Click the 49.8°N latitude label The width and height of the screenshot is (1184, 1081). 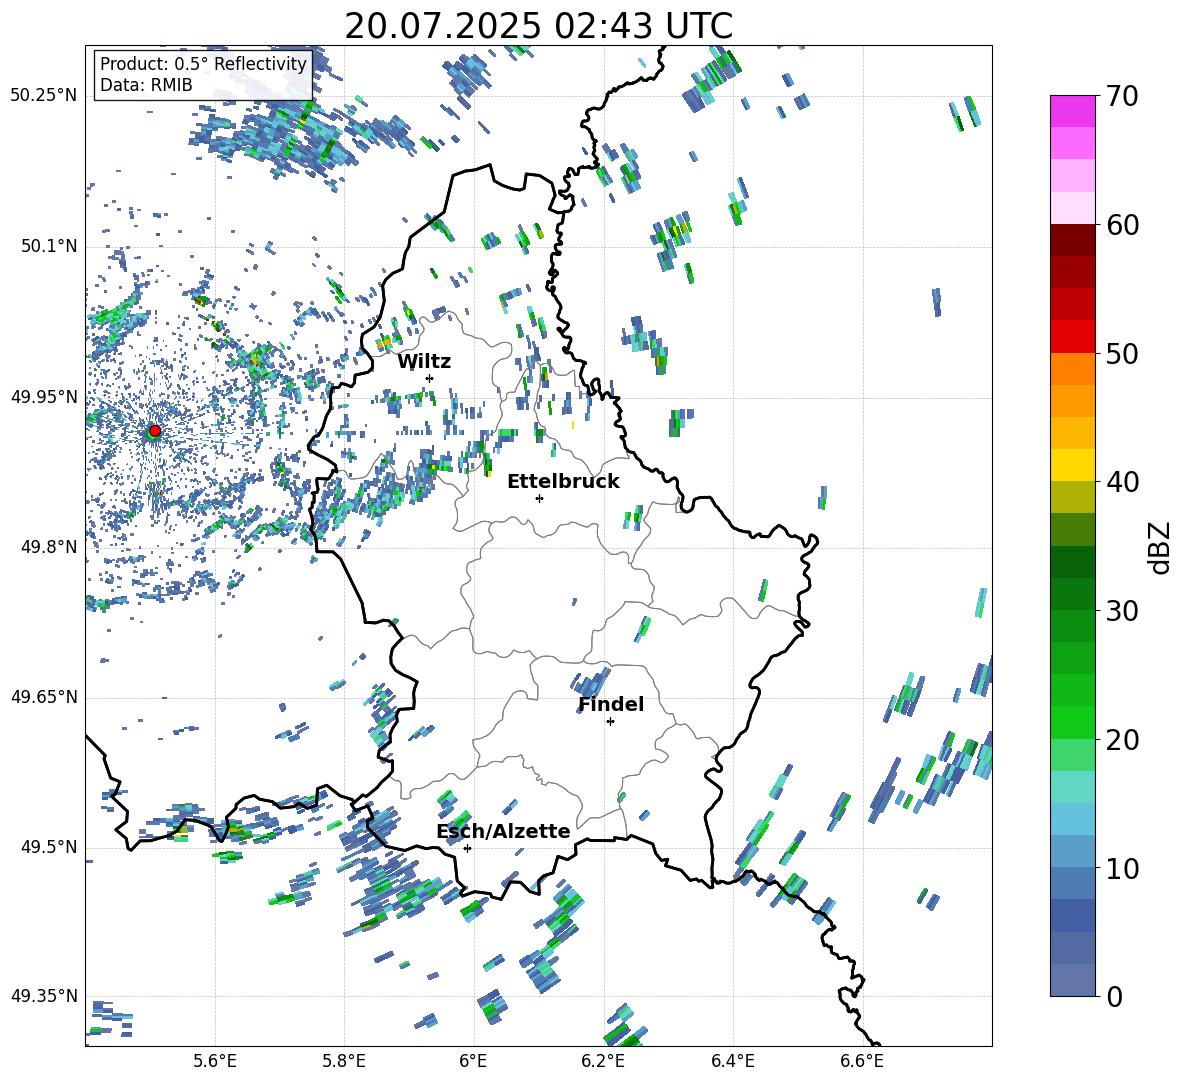(x=48, y=547)
